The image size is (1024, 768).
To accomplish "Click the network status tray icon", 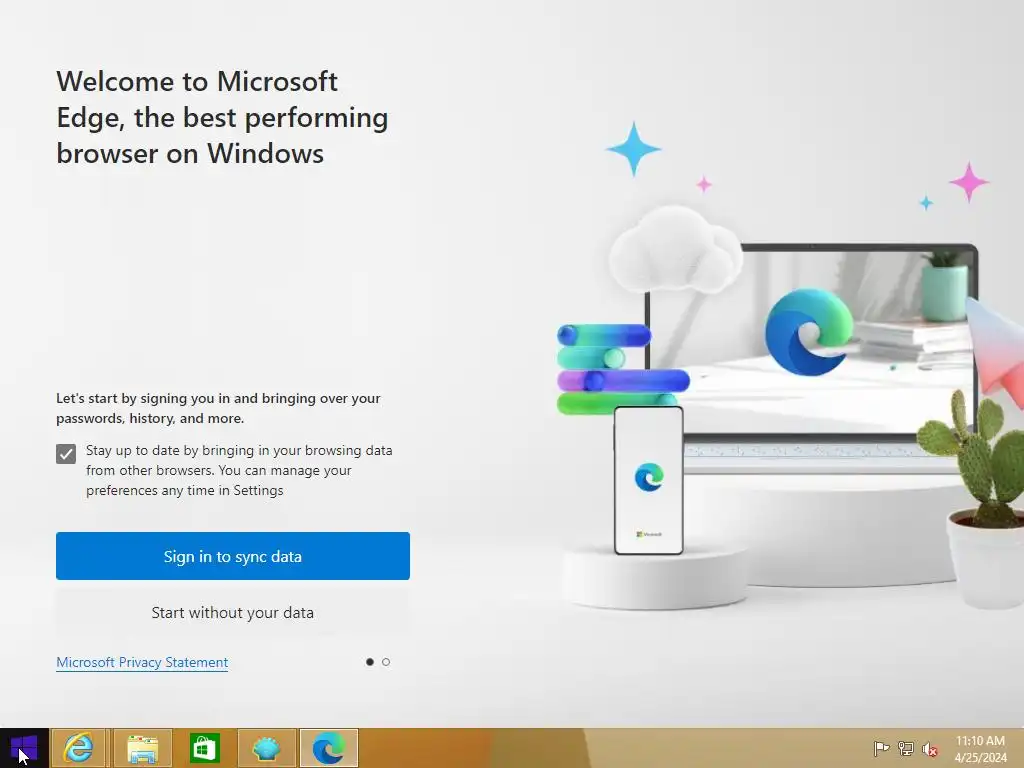I will tap(906, 748).
